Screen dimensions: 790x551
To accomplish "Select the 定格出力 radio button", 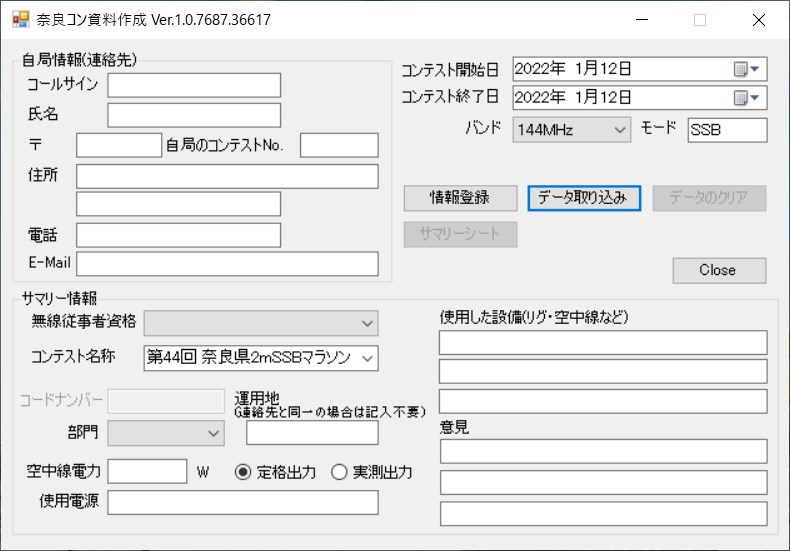I will pyautogui.click(x=243, y=472).
